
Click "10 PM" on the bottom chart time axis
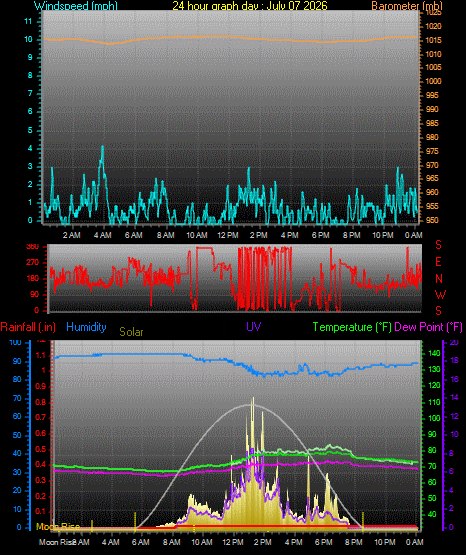click(385, 542)
